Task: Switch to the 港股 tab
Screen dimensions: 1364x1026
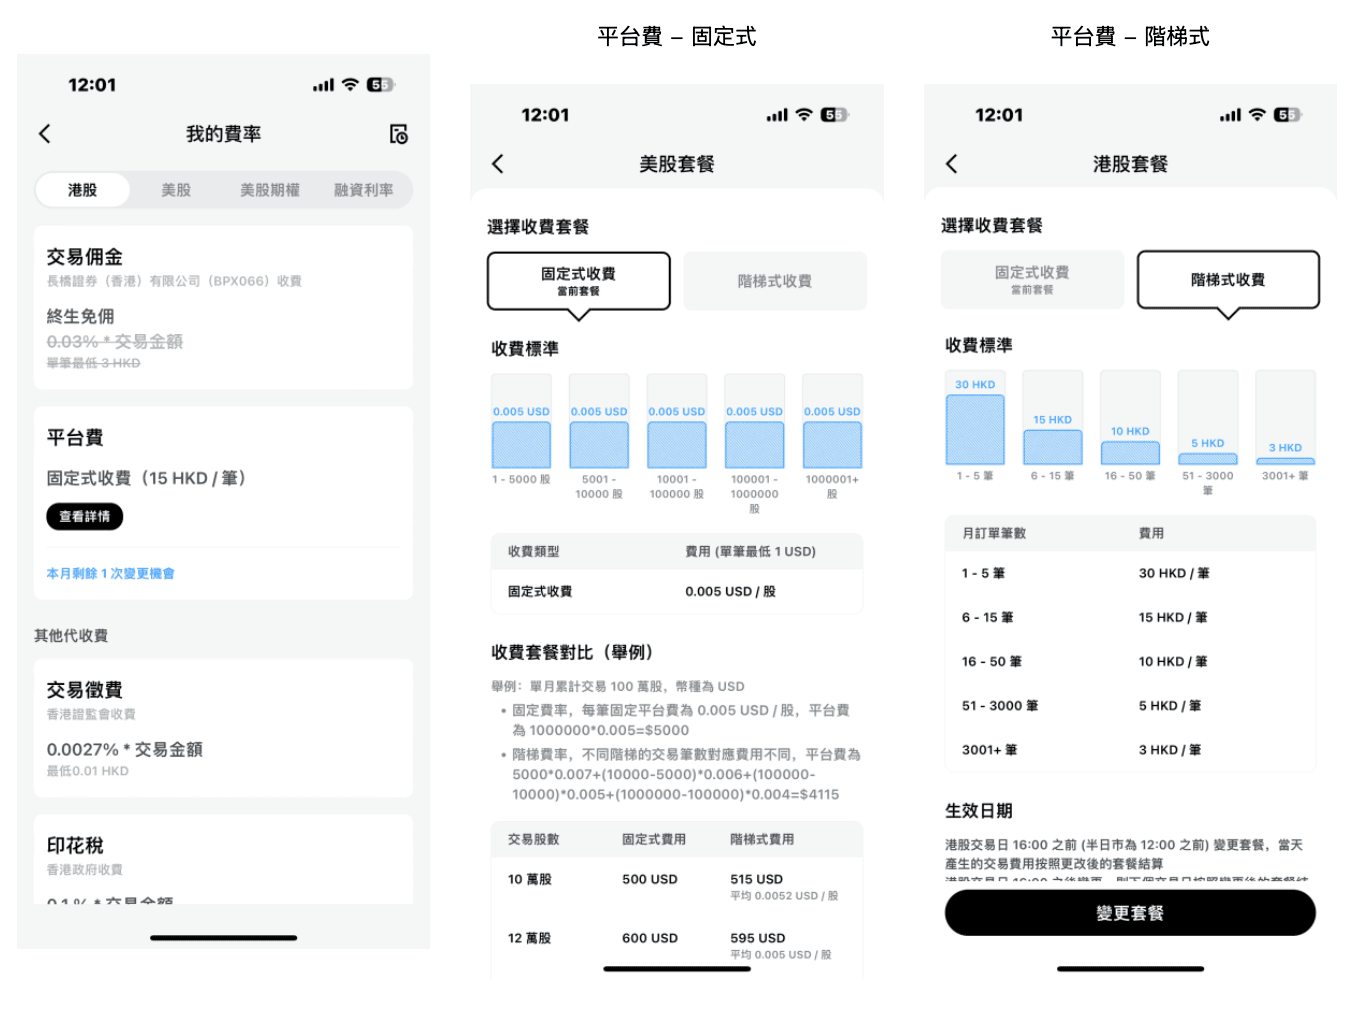Action: click(x=83, y=190)
